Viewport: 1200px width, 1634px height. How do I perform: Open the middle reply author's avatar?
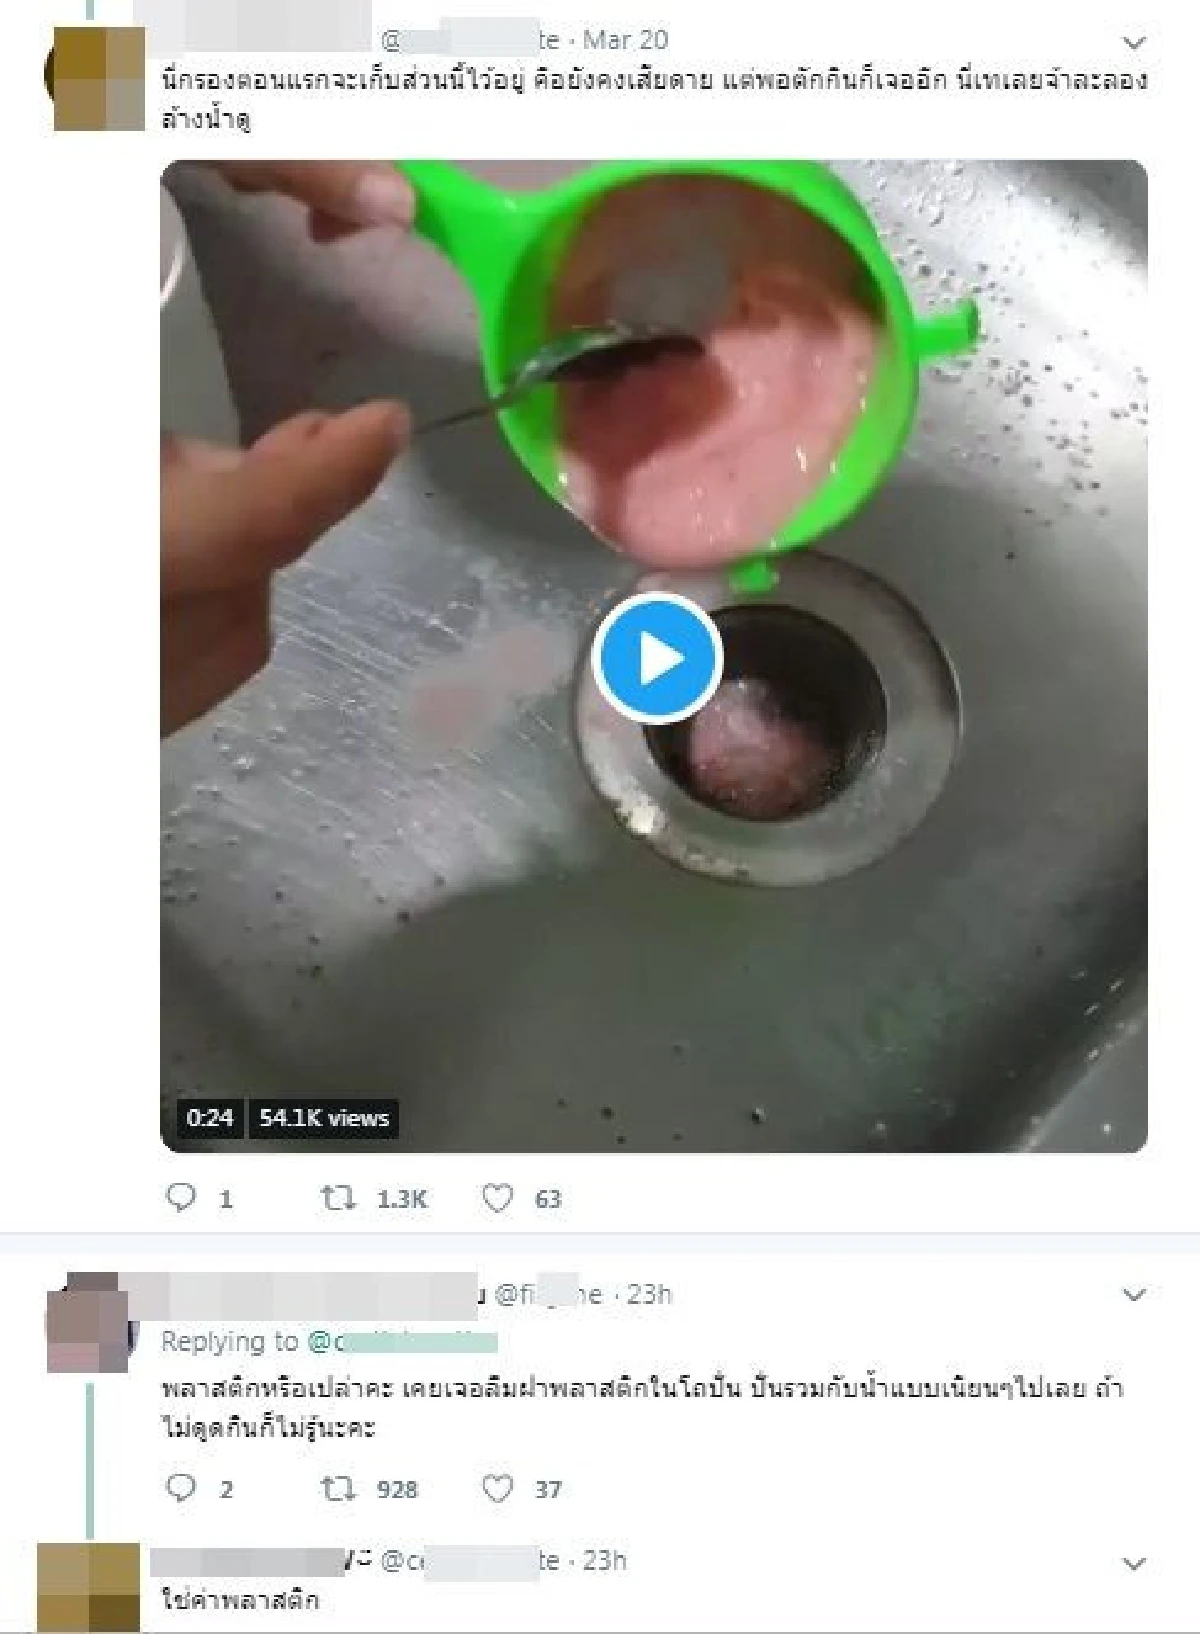click(x=93, y=1322)
